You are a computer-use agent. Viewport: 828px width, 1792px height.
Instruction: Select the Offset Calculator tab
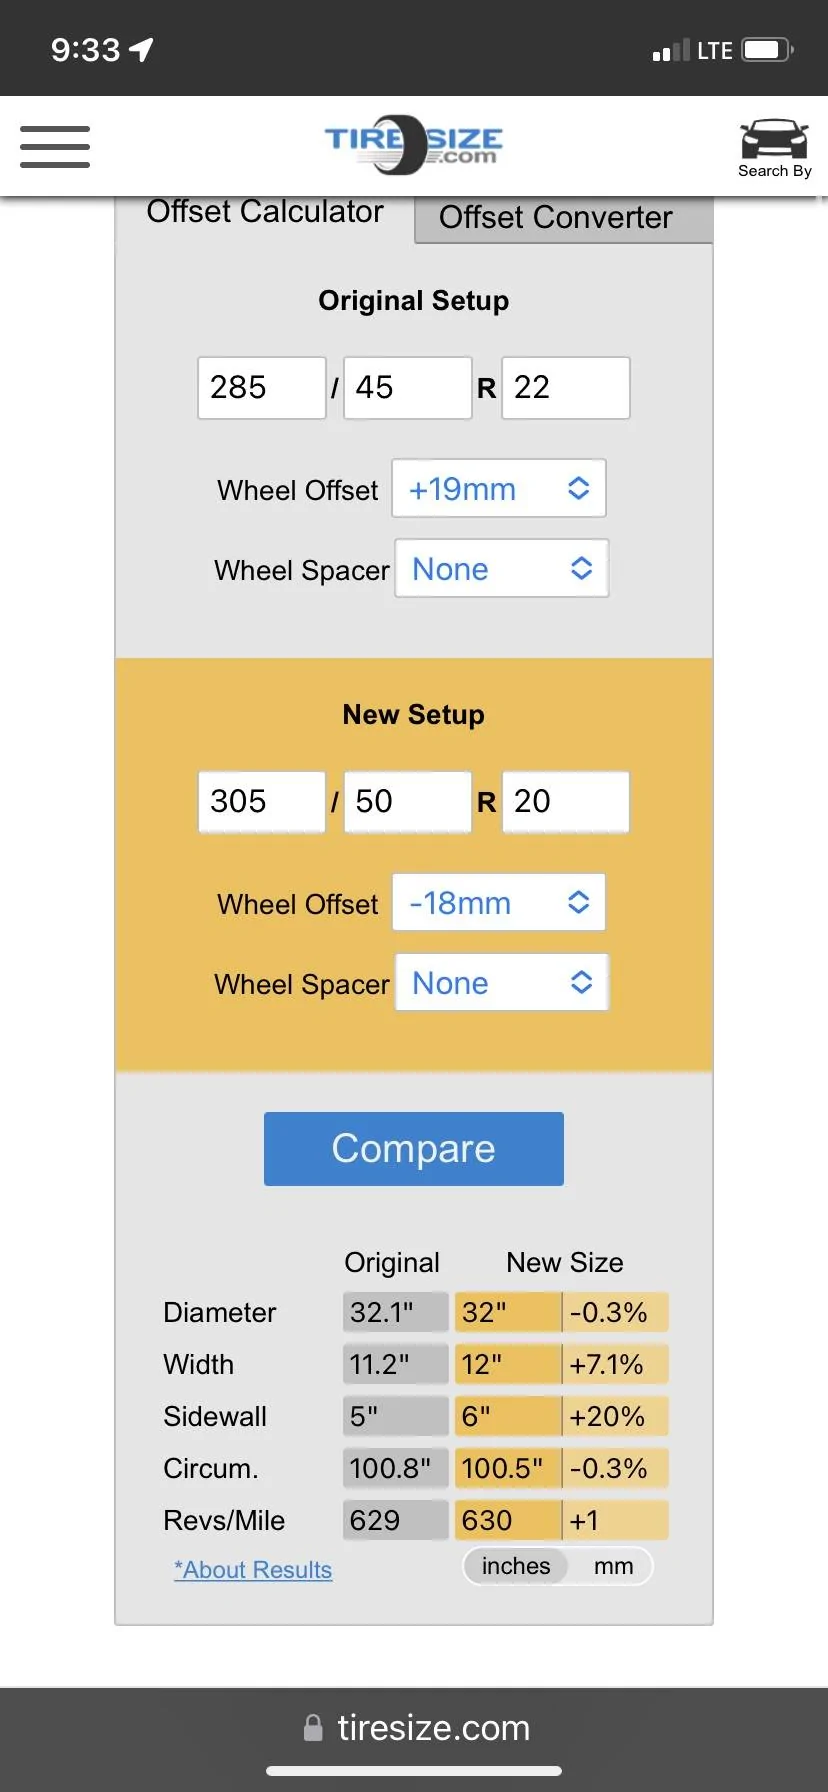coord(265,213)
